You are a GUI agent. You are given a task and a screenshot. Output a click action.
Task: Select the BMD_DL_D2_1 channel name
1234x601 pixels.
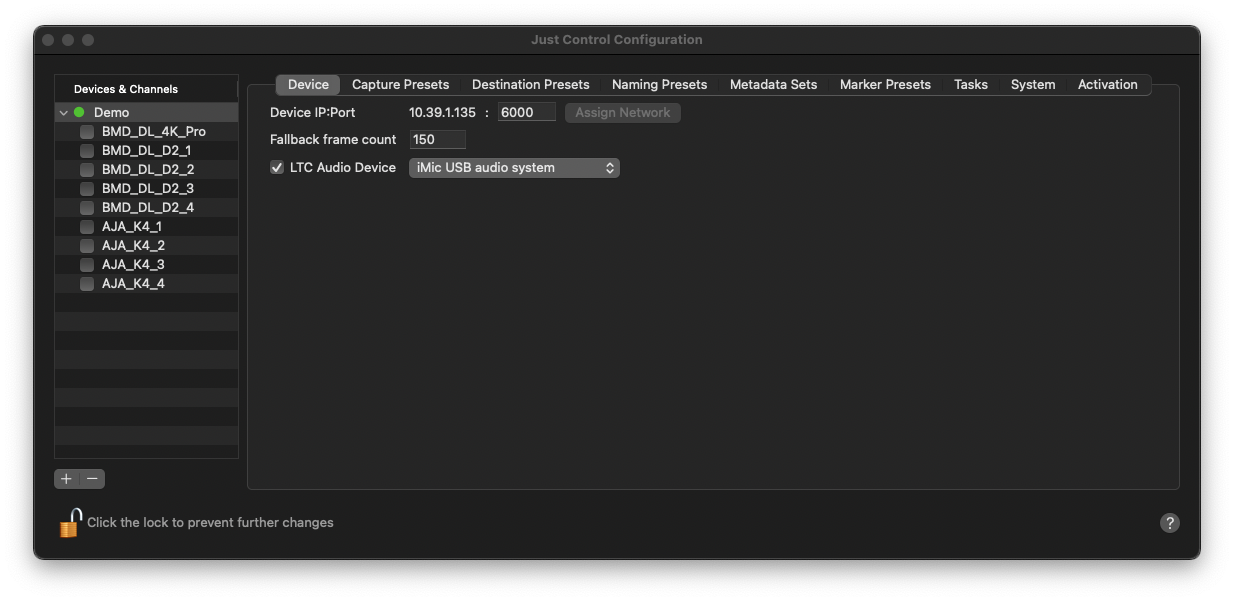click(146, 151)
